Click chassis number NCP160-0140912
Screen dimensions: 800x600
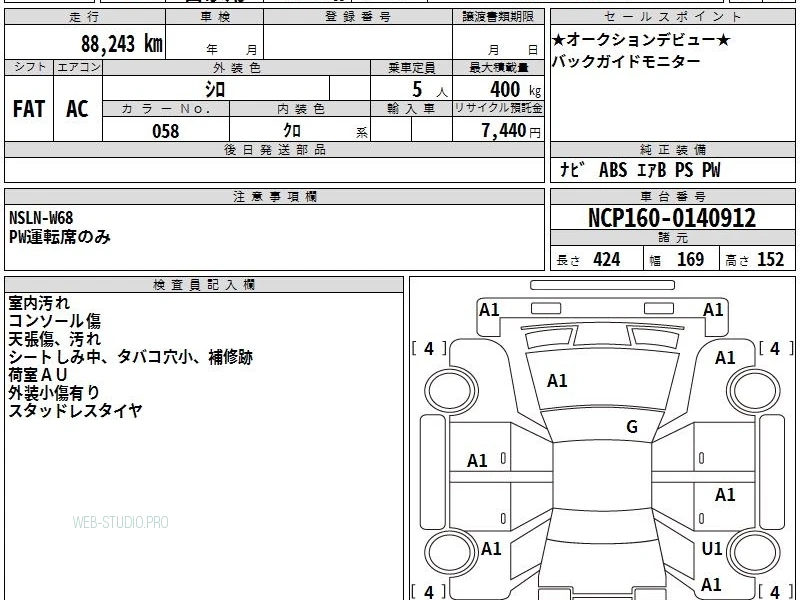click(x=672, y=218)
